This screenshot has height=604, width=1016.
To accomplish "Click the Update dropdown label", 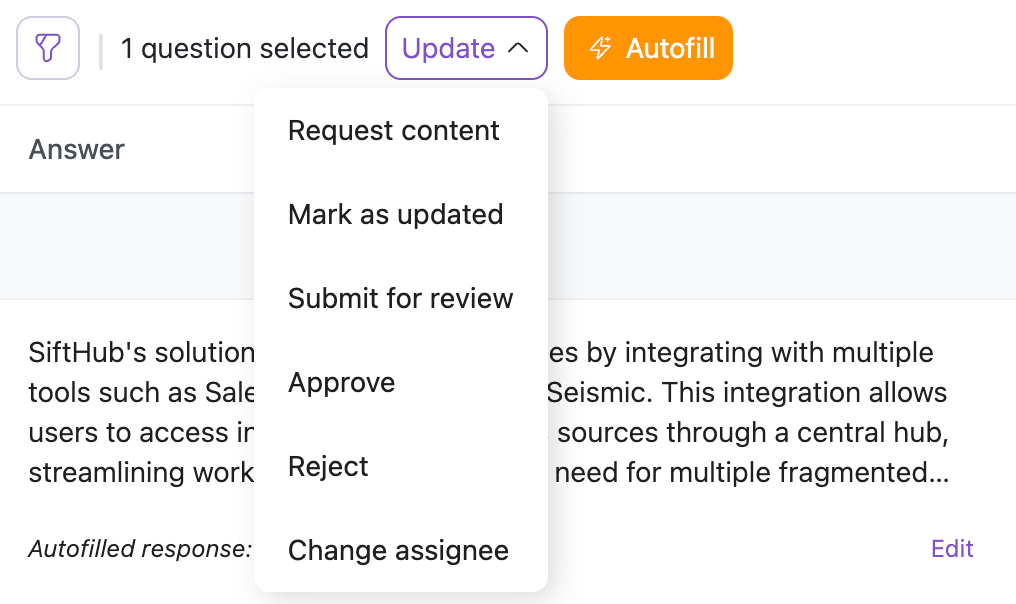I will click(x=448, y=48).
